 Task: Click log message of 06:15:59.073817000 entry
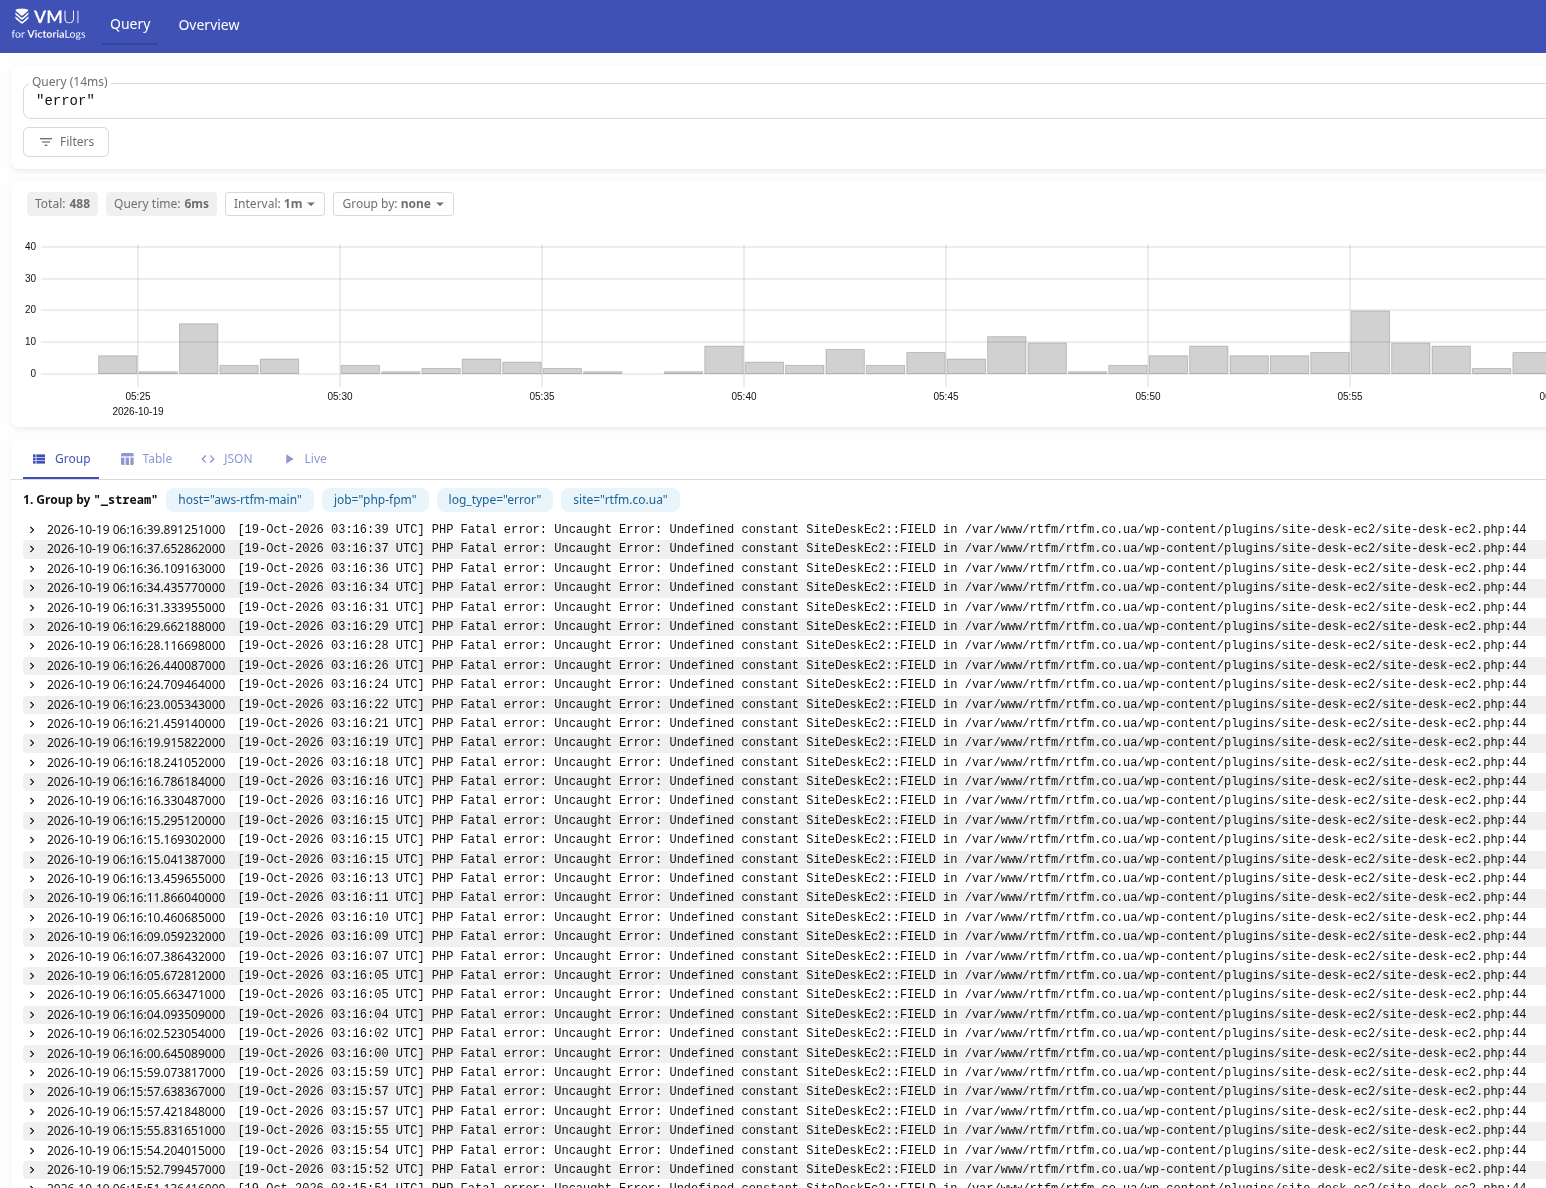(x=882, y=1073)
